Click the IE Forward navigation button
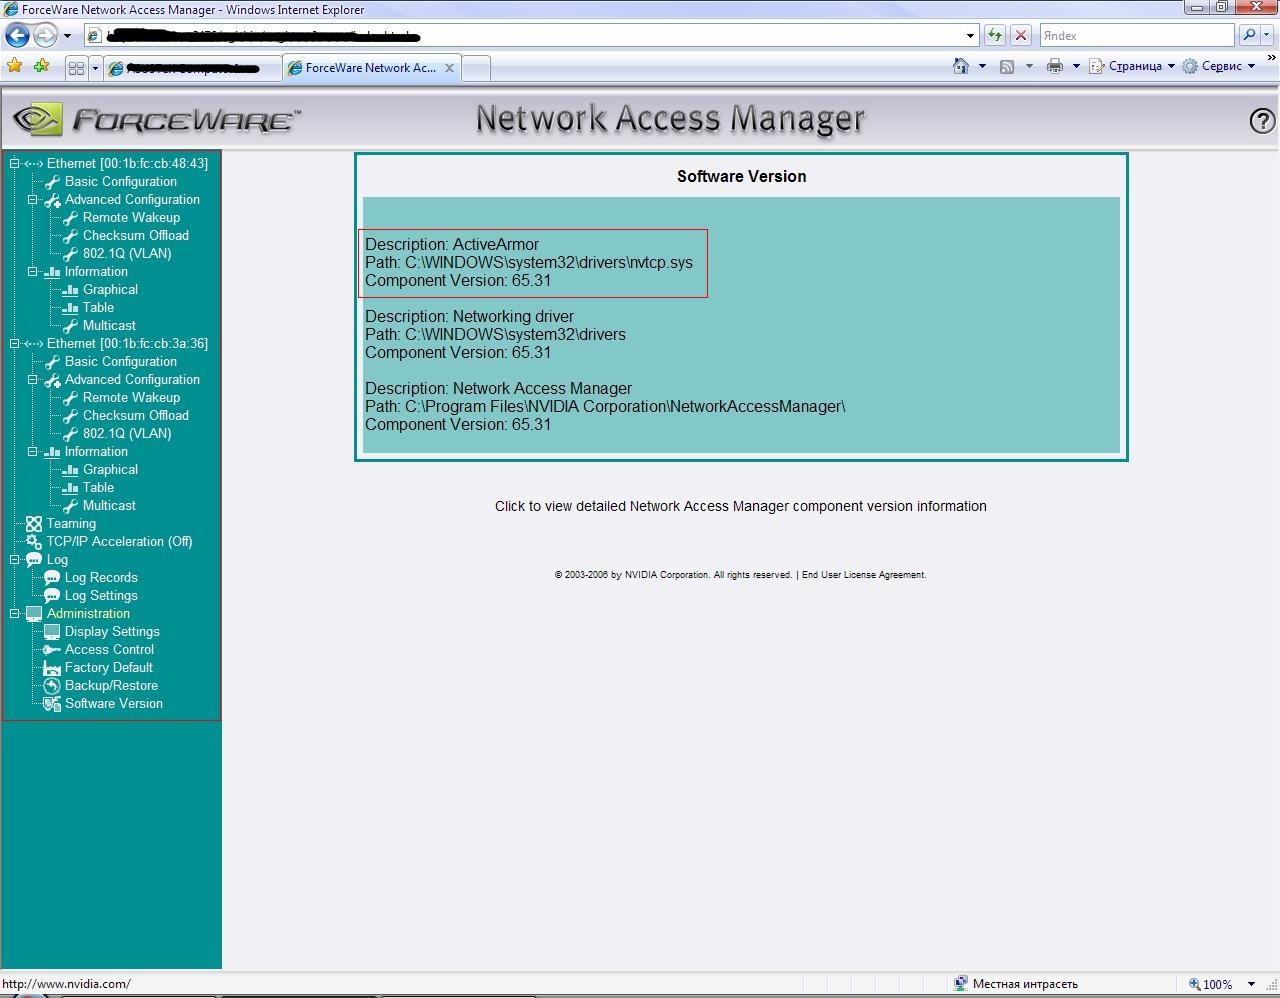 point(45,36)
